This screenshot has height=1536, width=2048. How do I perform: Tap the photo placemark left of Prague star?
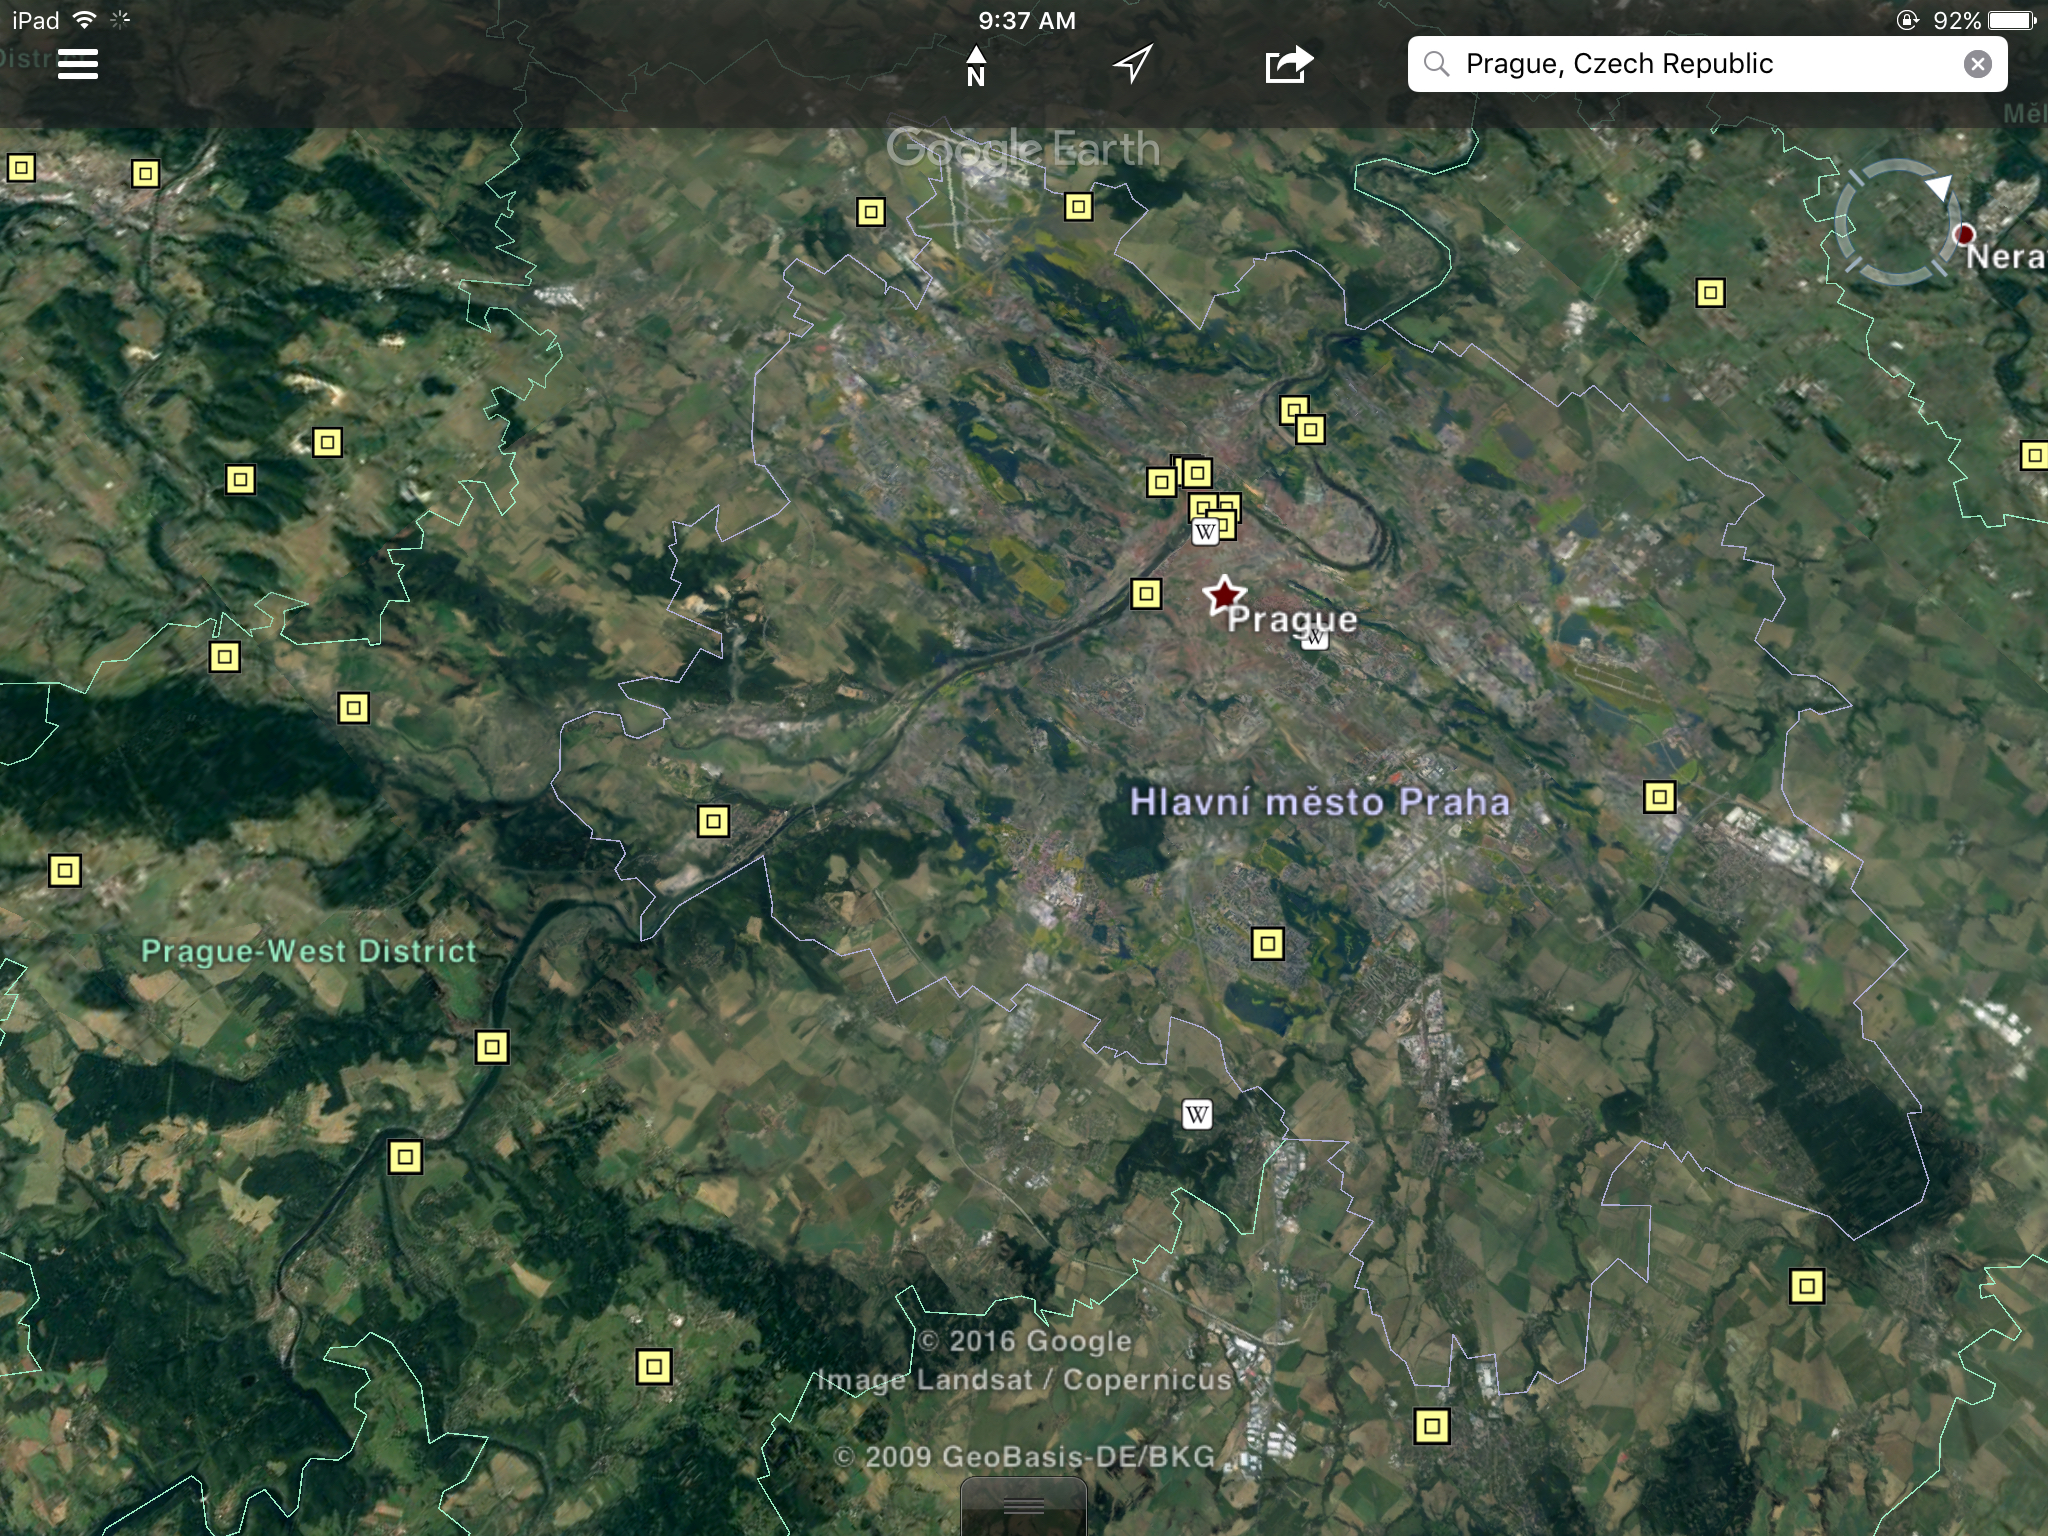[1146, 594]
